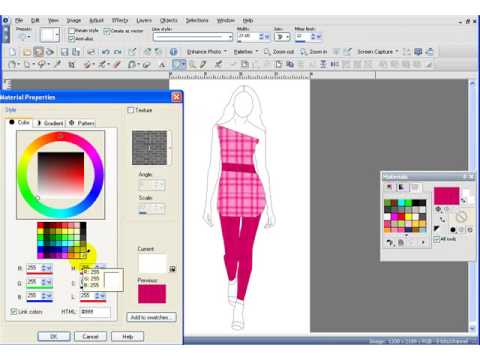Open dropdown arrow beside the Pen tool
The width and height of the screenshot is (480, 360).
[x=183, y=64]
